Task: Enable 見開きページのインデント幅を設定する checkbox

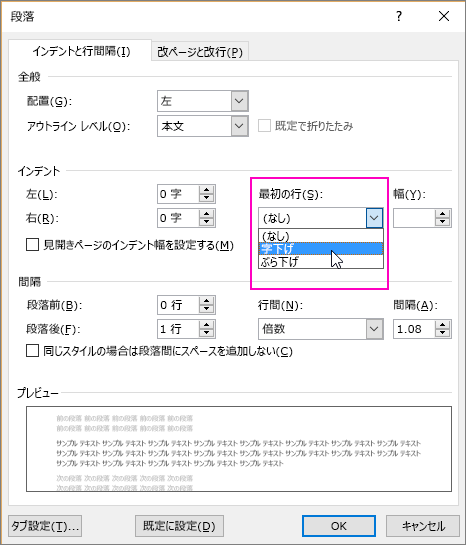Action: click(32, 245)
